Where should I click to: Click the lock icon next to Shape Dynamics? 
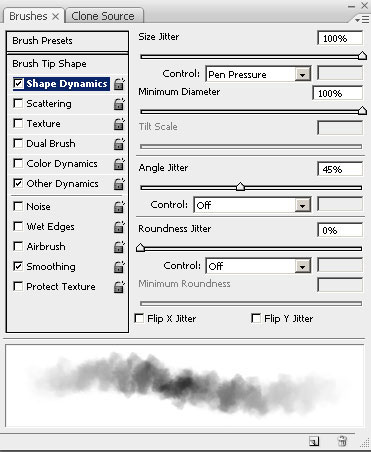tap(119, 84)
